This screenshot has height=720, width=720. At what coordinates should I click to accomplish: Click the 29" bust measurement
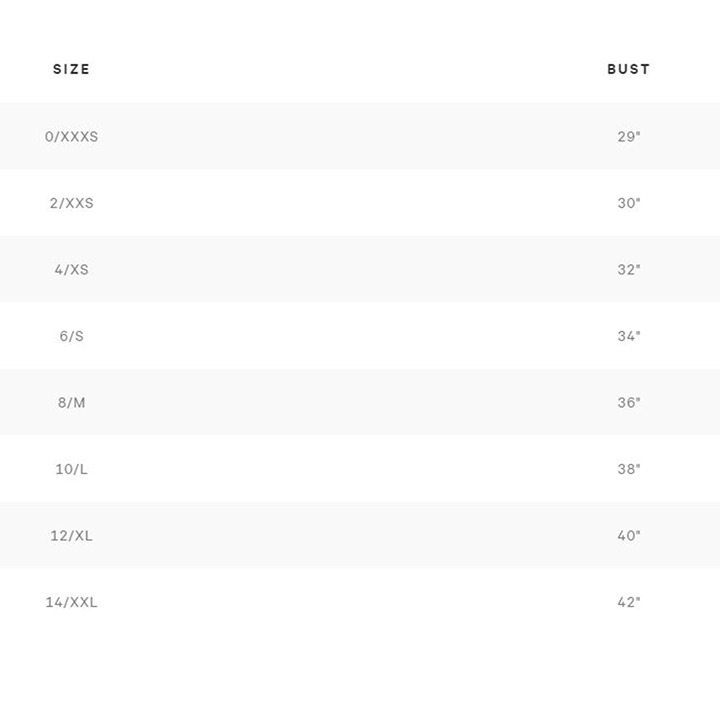(629, 136)
